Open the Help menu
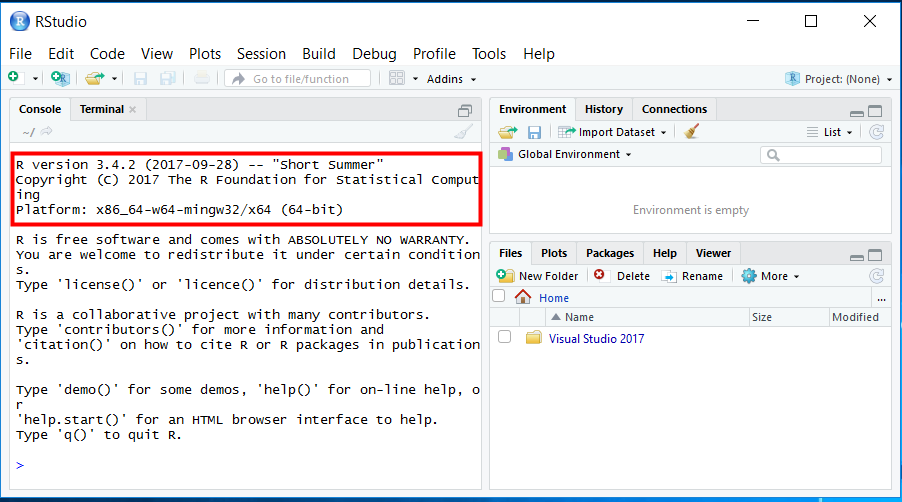 point(539,53)
